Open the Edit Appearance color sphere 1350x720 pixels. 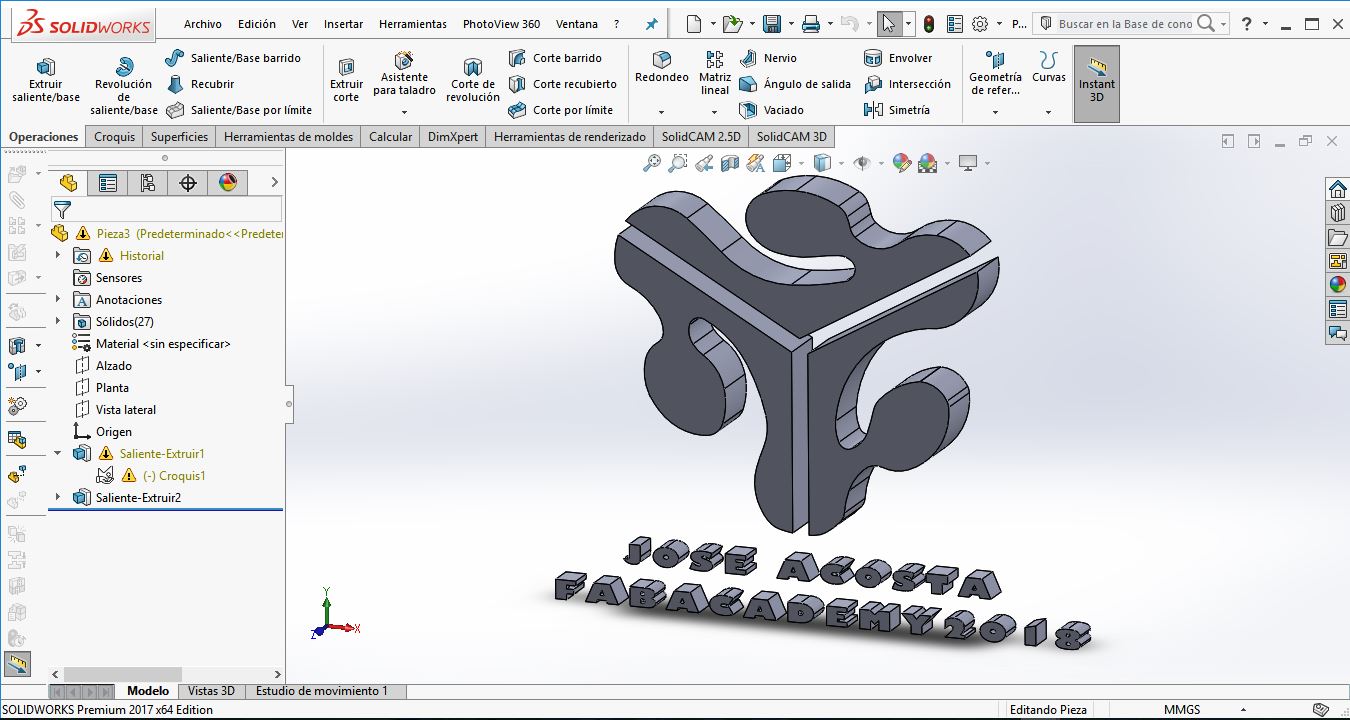[x=901, y=163]
